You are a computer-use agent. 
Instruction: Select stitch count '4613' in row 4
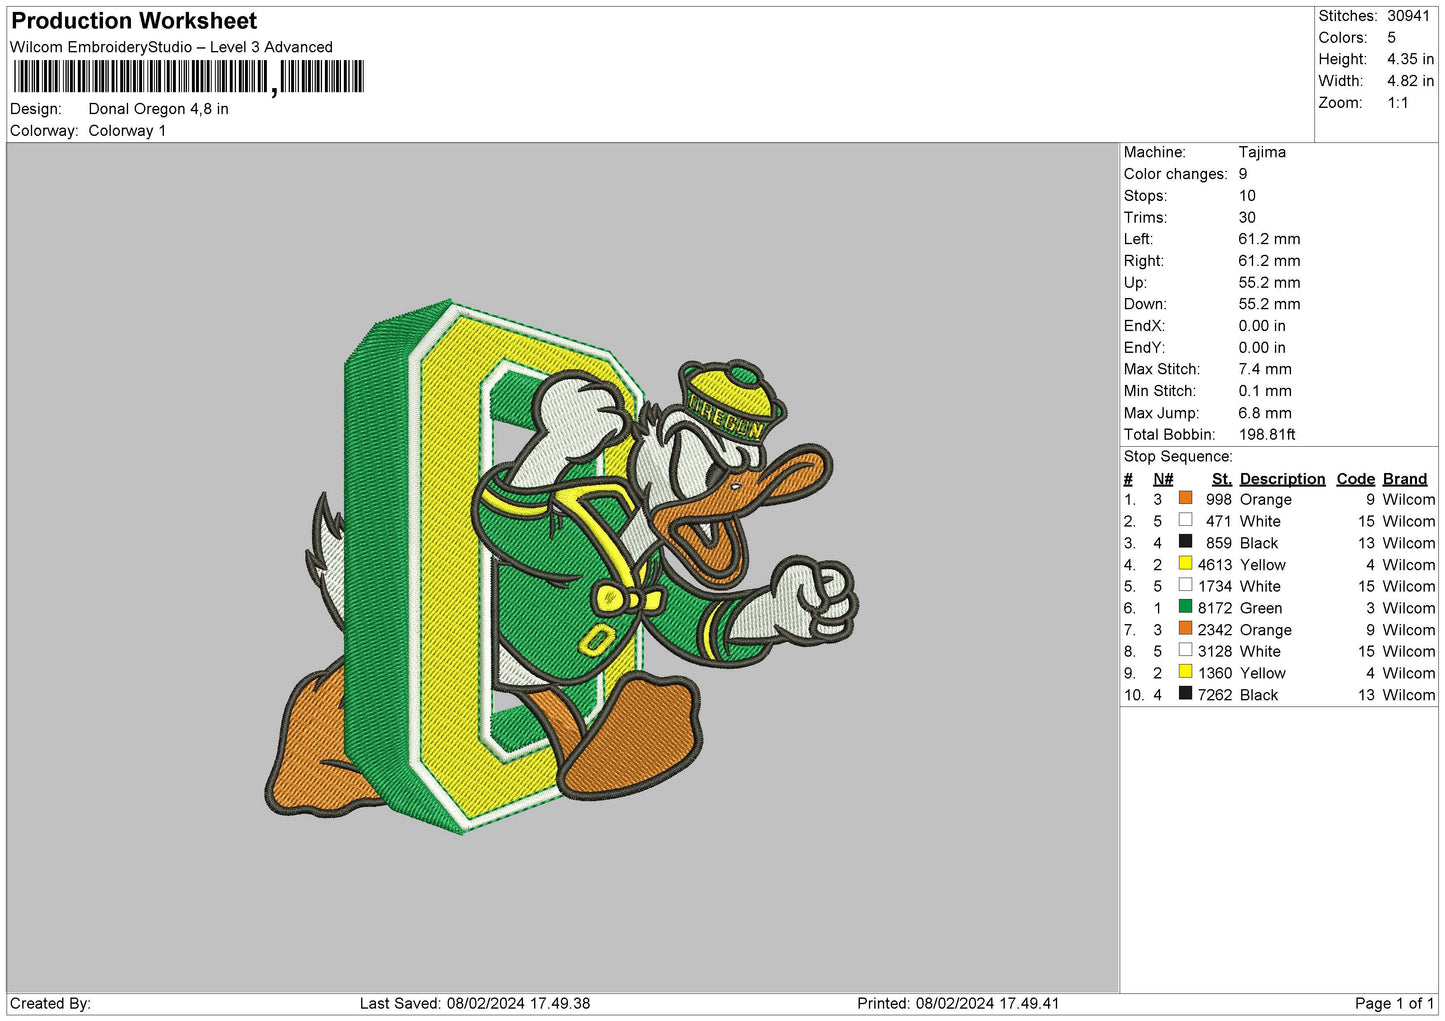tap(1215, 565)
